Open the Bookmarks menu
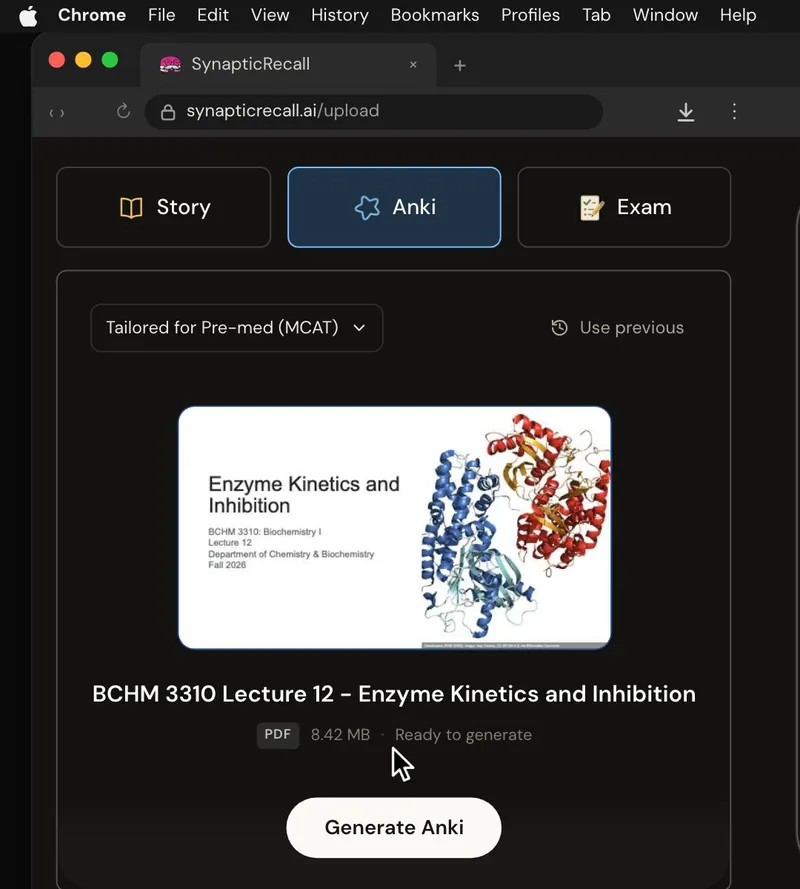The width and height of the screenshot is (800, 889). tap(435, 15)
